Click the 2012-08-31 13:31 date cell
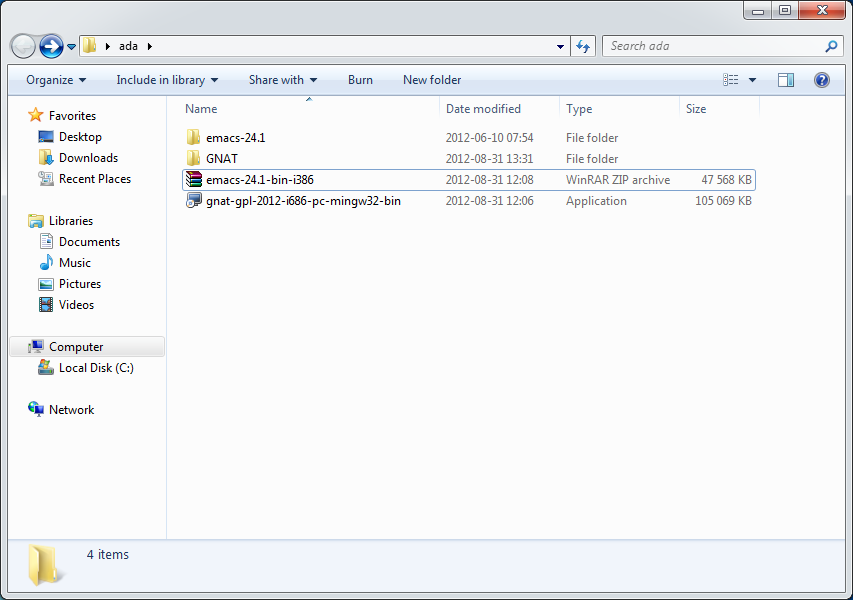Screen dimensions: 853x600 point(490,159)
